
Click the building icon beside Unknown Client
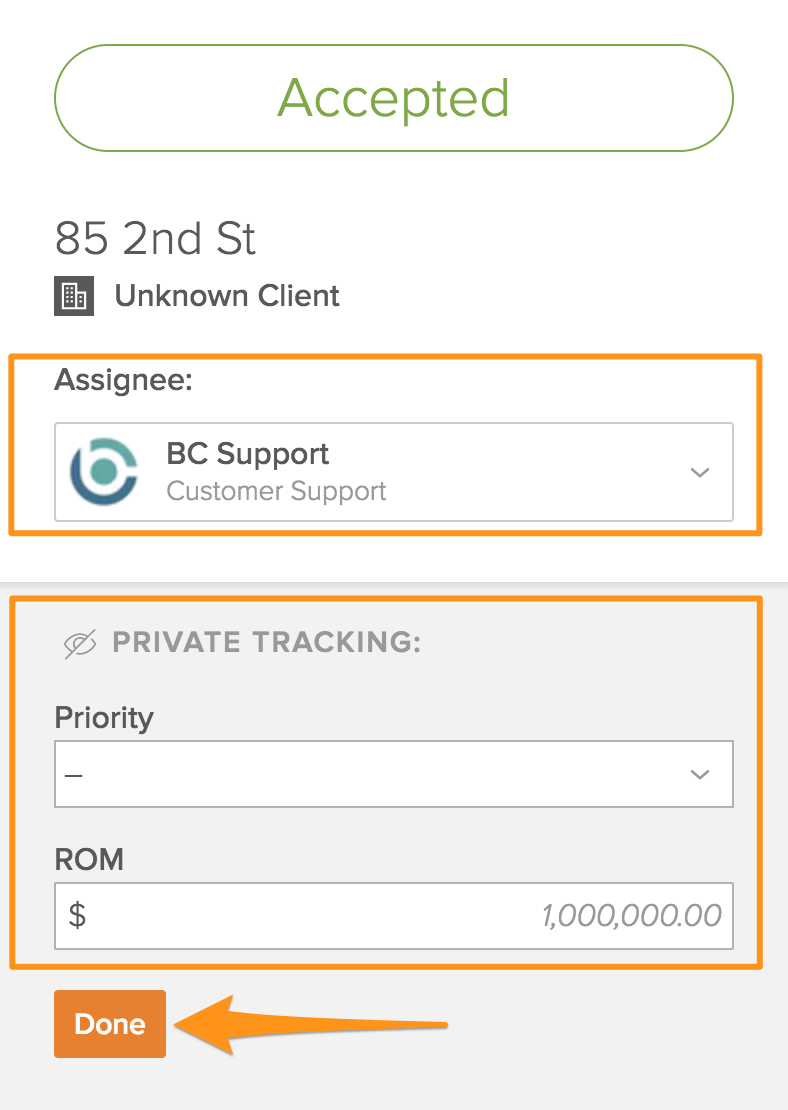(x=74, y=296)
